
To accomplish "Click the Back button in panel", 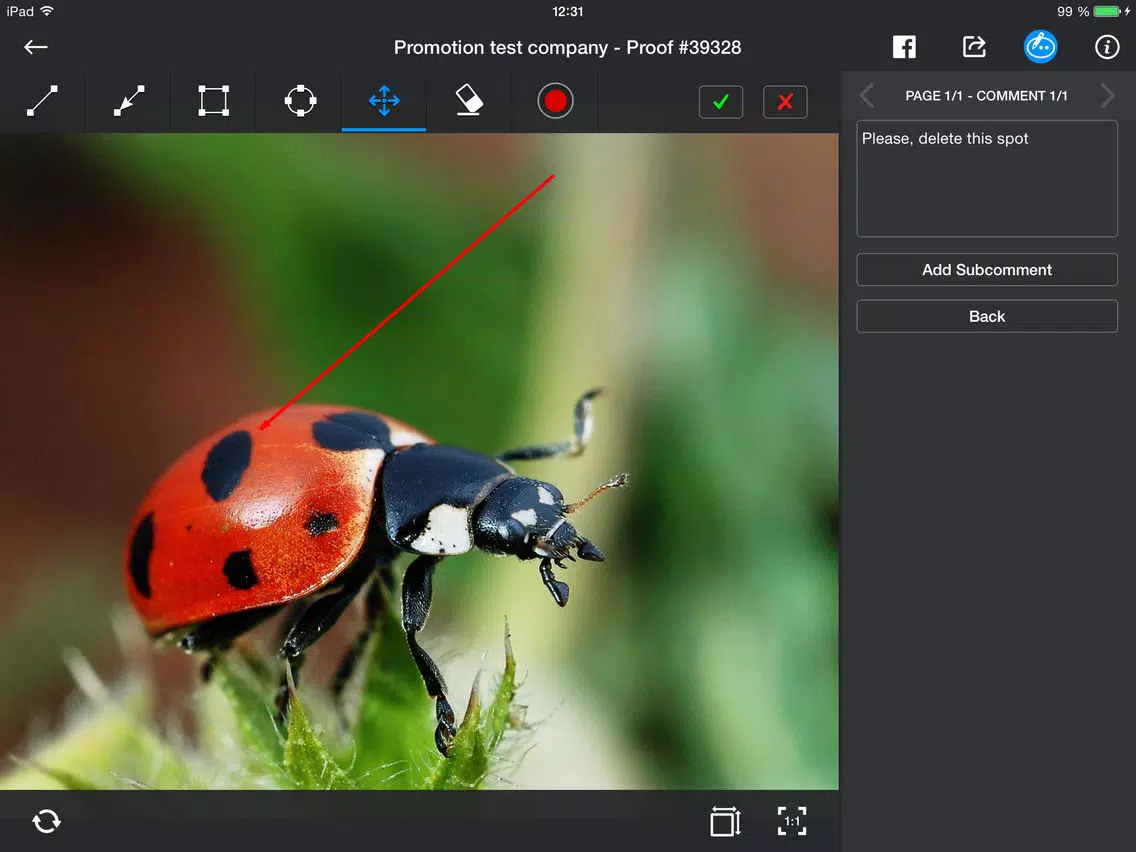I will (x=987, y=316).
